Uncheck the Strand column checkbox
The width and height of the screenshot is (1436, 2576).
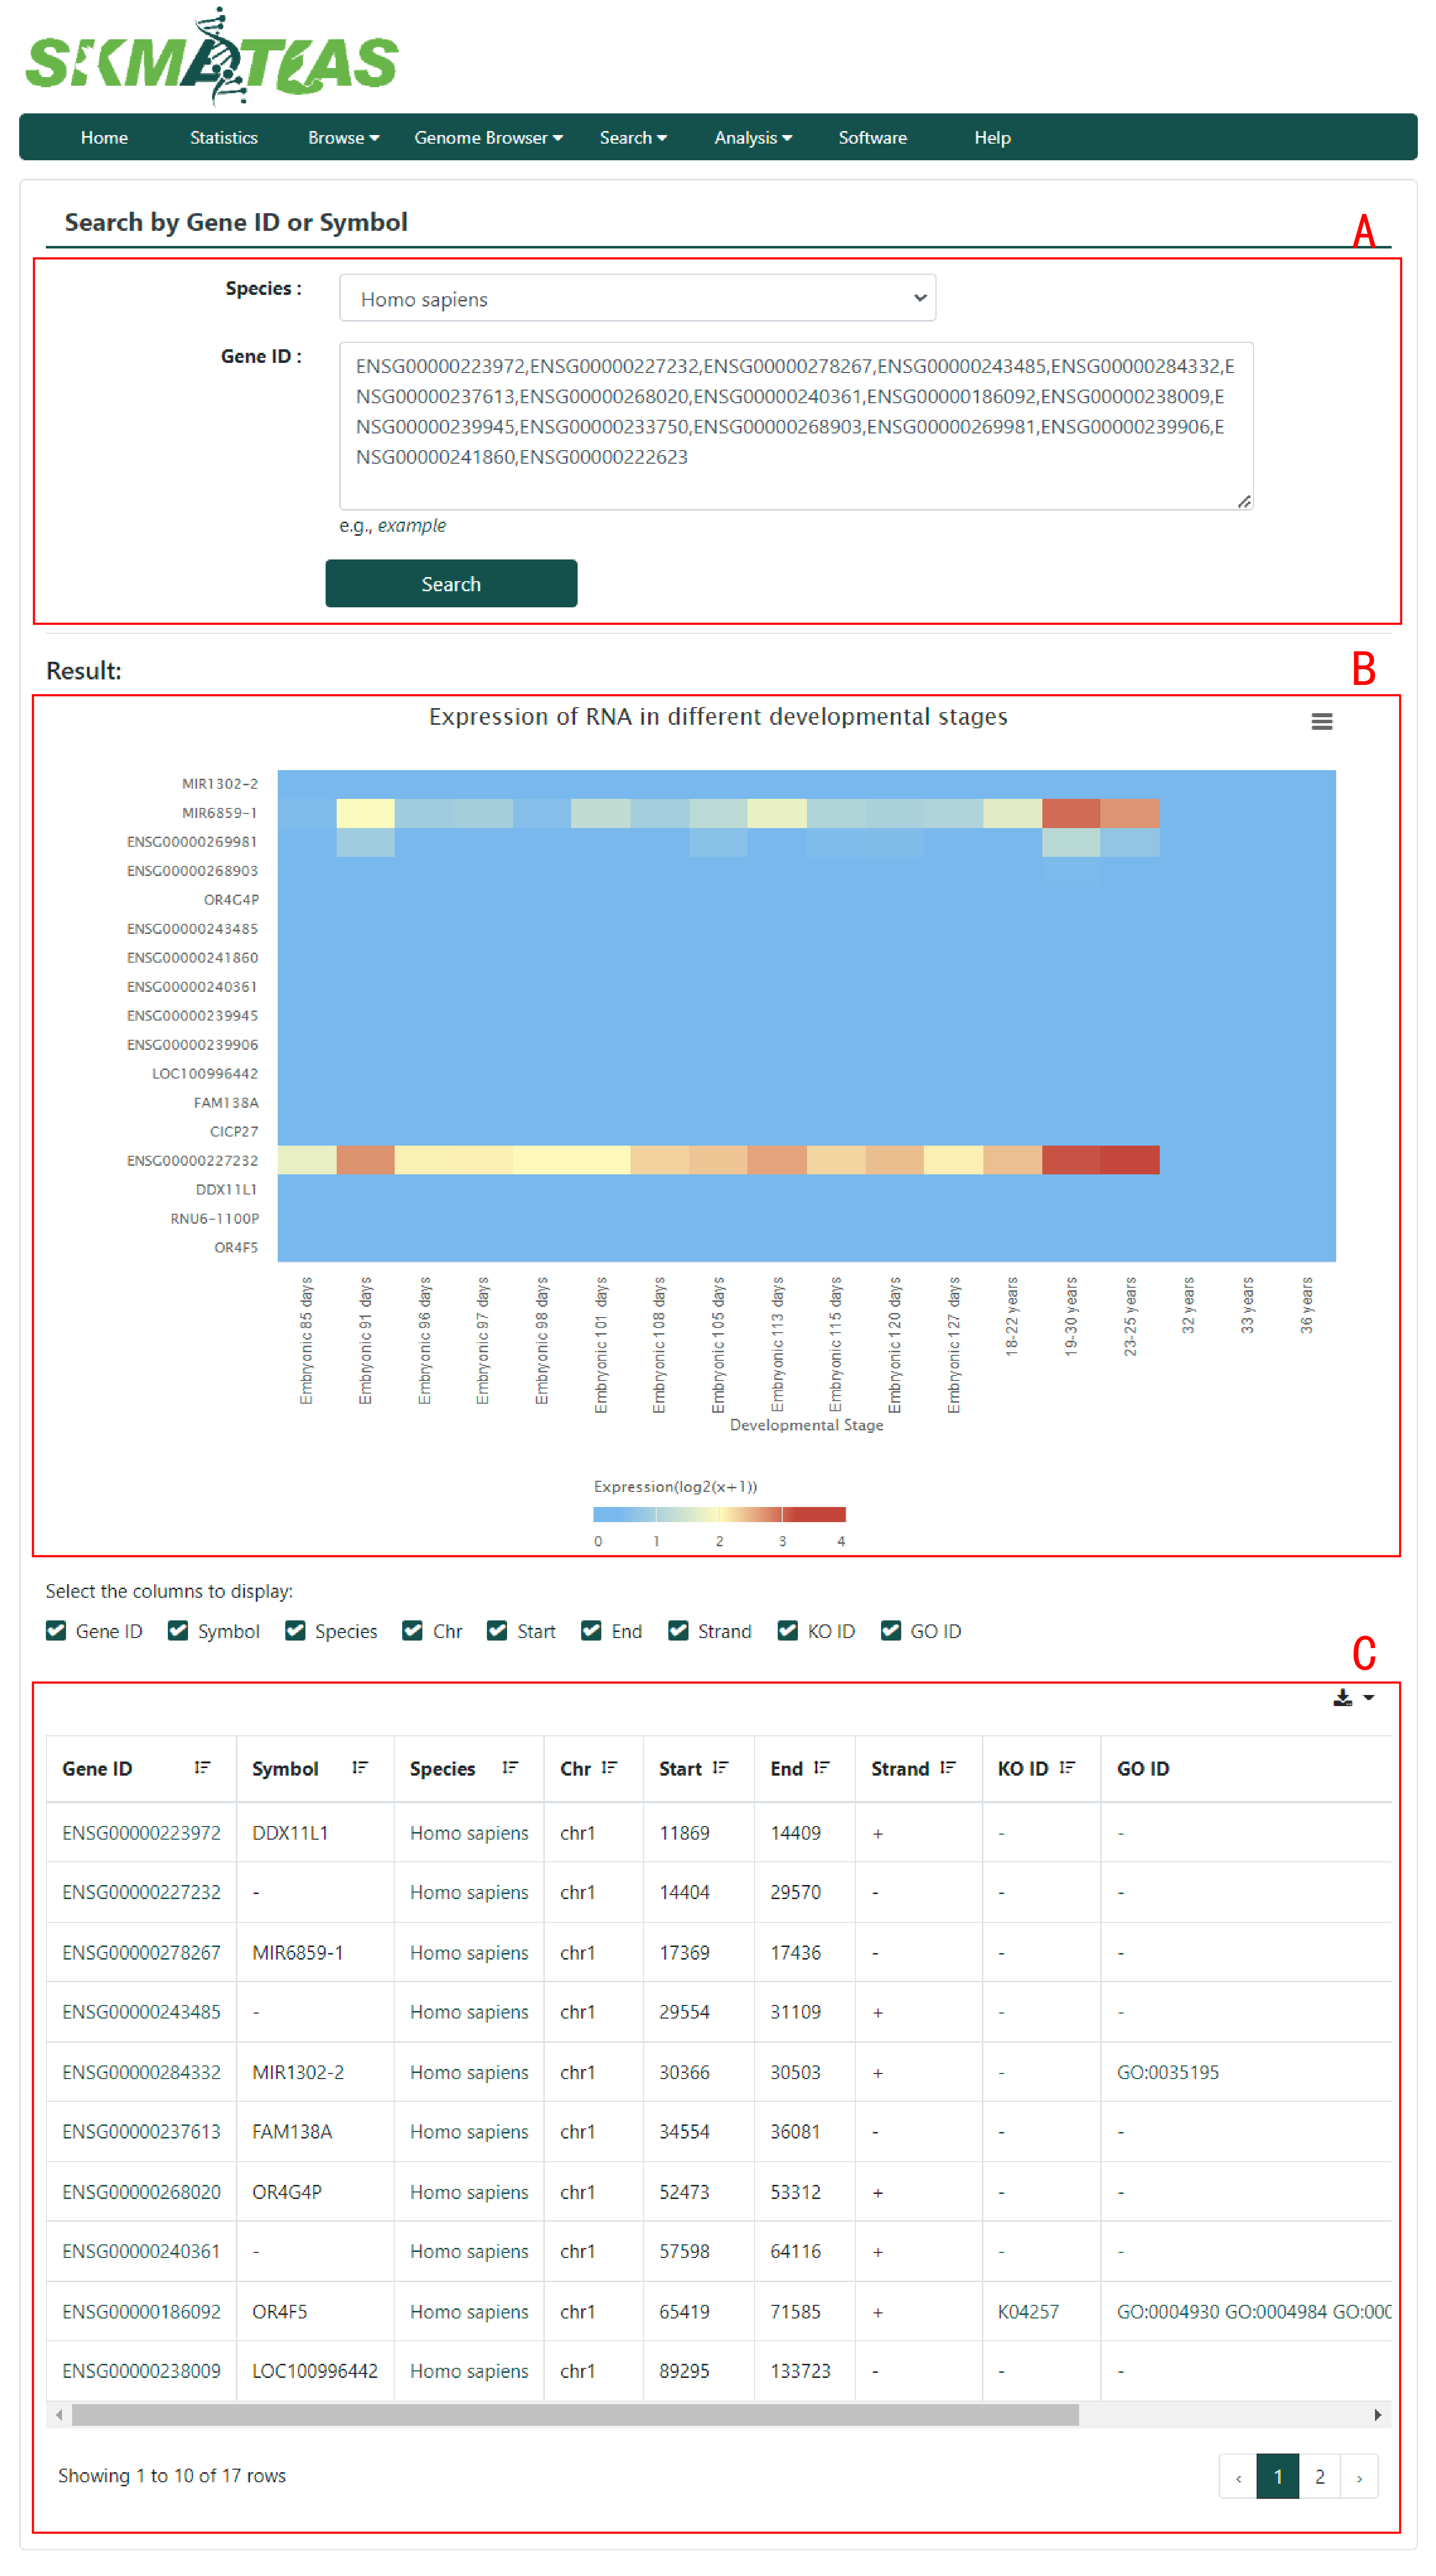pos(678,1630)
